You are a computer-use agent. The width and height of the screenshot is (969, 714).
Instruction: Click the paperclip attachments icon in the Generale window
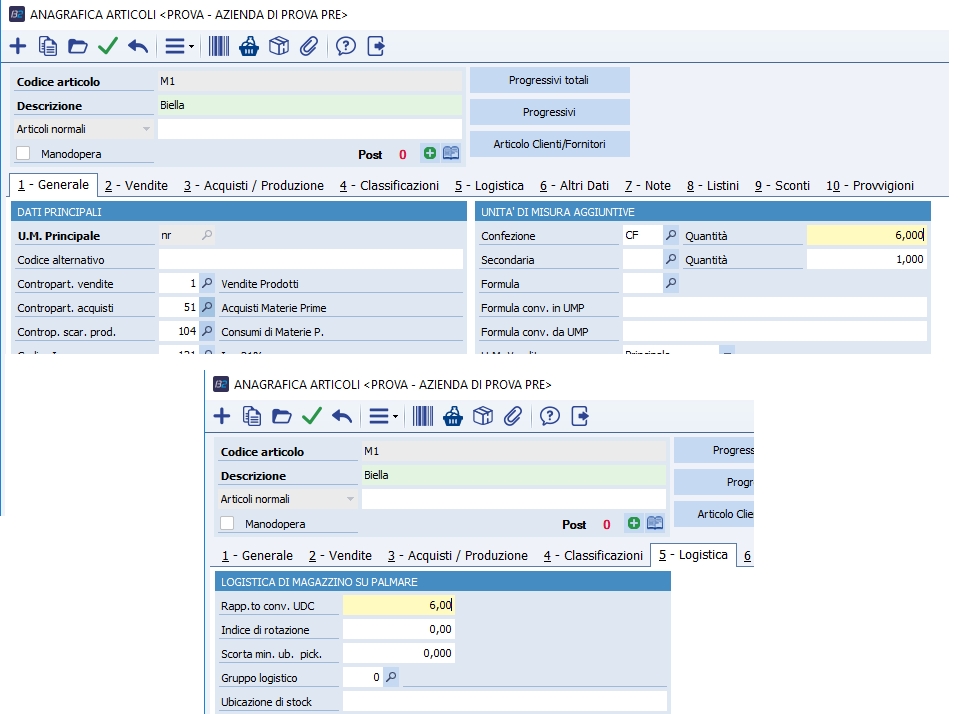tap(310, 46)
